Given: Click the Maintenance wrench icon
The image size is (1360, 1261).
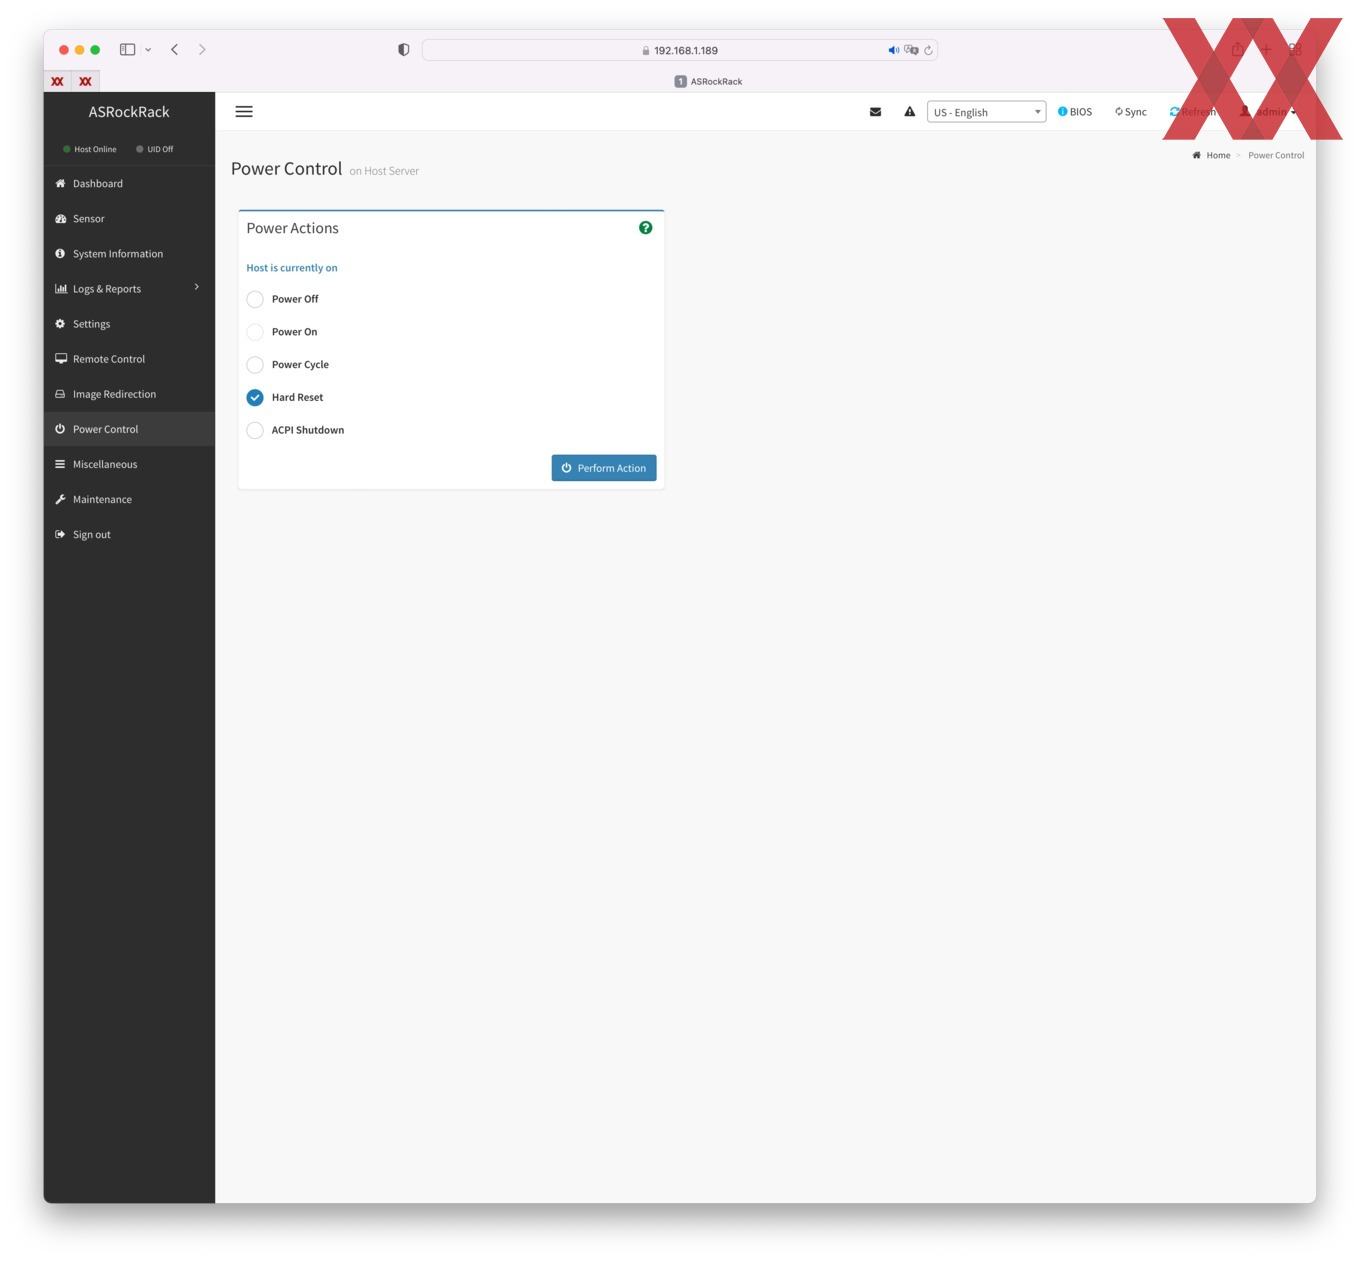Looking at the screenshot, I should pyautogui.click(x=60, y=499).
